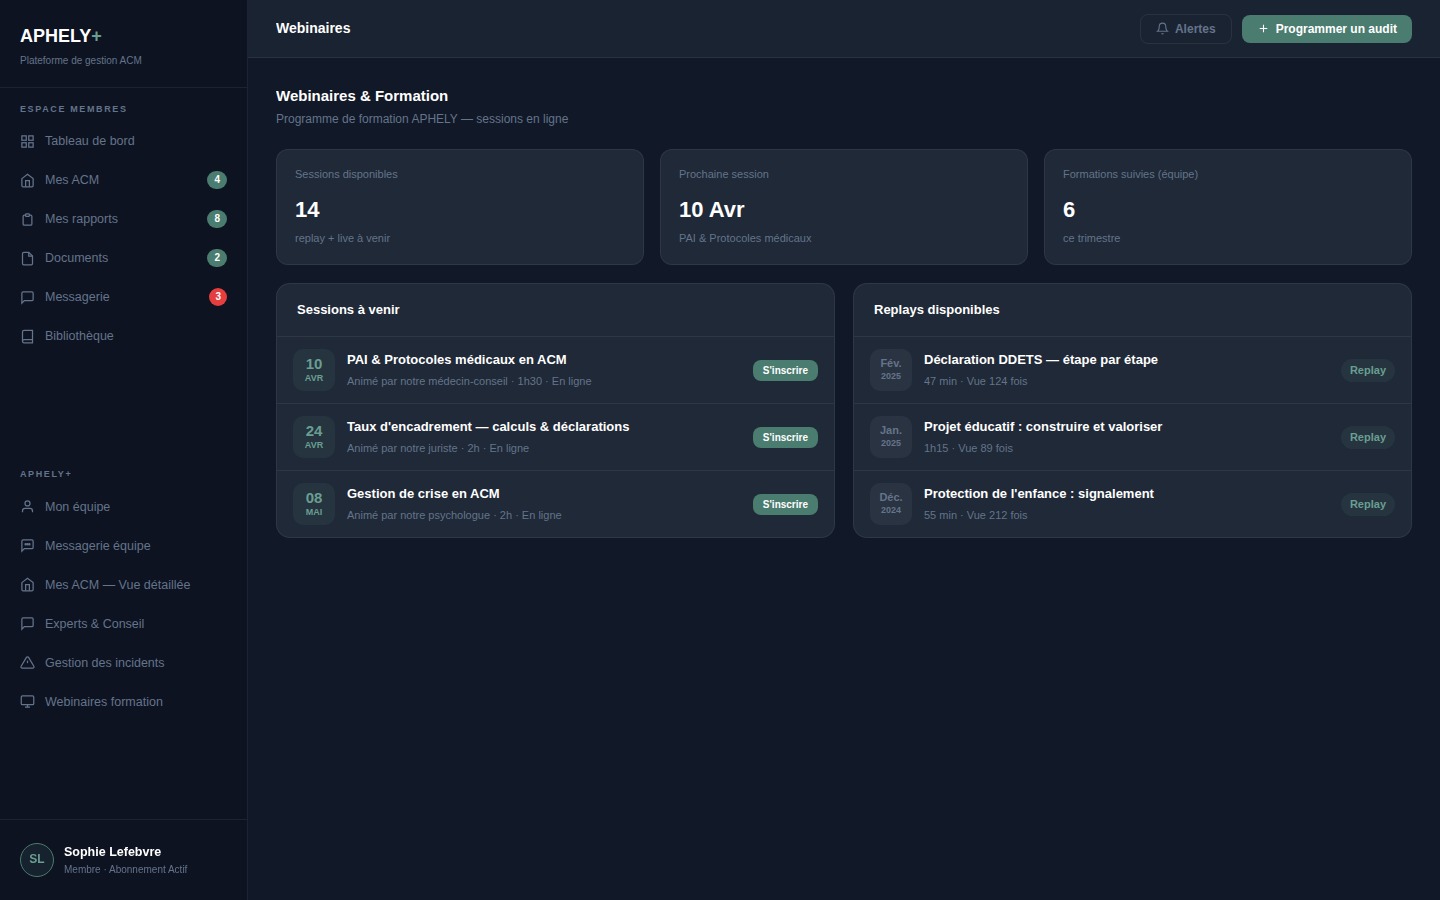Viewport: 1440px width, 900px height.
Task: Register for PAI & Protocoles médicaux session
Action: pyautogui.click(x=785, y=370)
